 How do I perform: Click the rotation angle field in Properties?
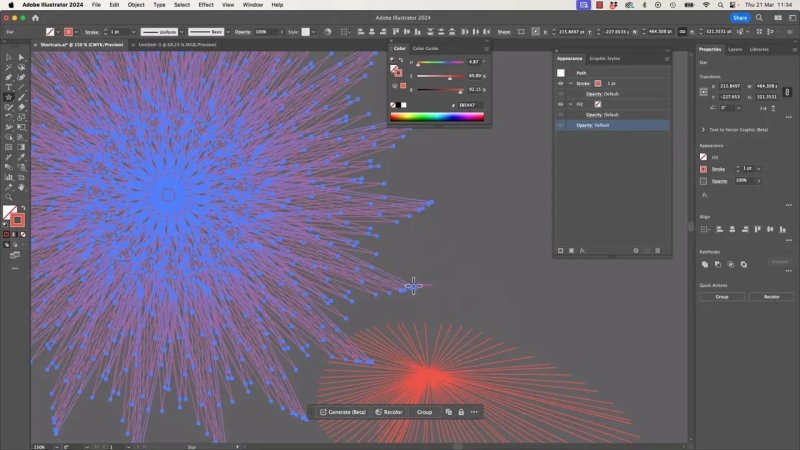728,108
